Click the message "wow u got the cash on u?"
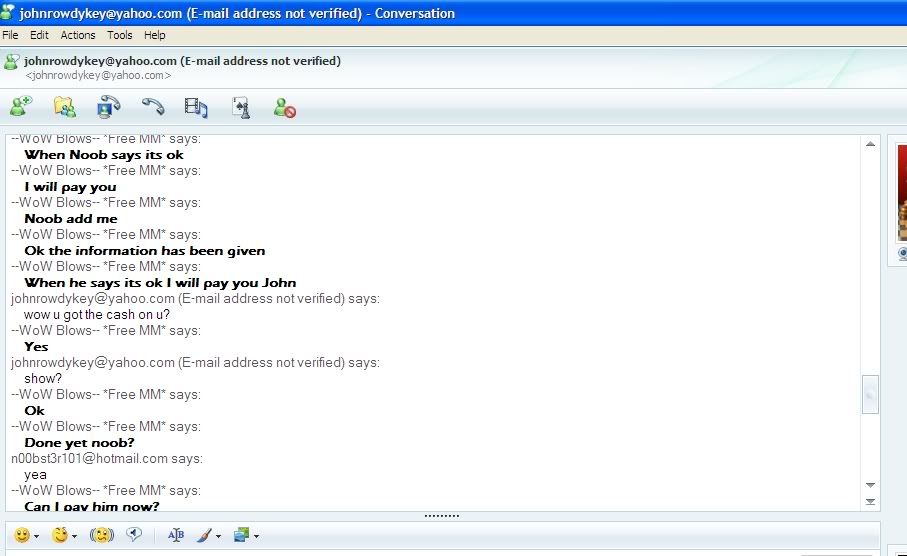This screenshot has height=556, width=907. tap(97, 315)
